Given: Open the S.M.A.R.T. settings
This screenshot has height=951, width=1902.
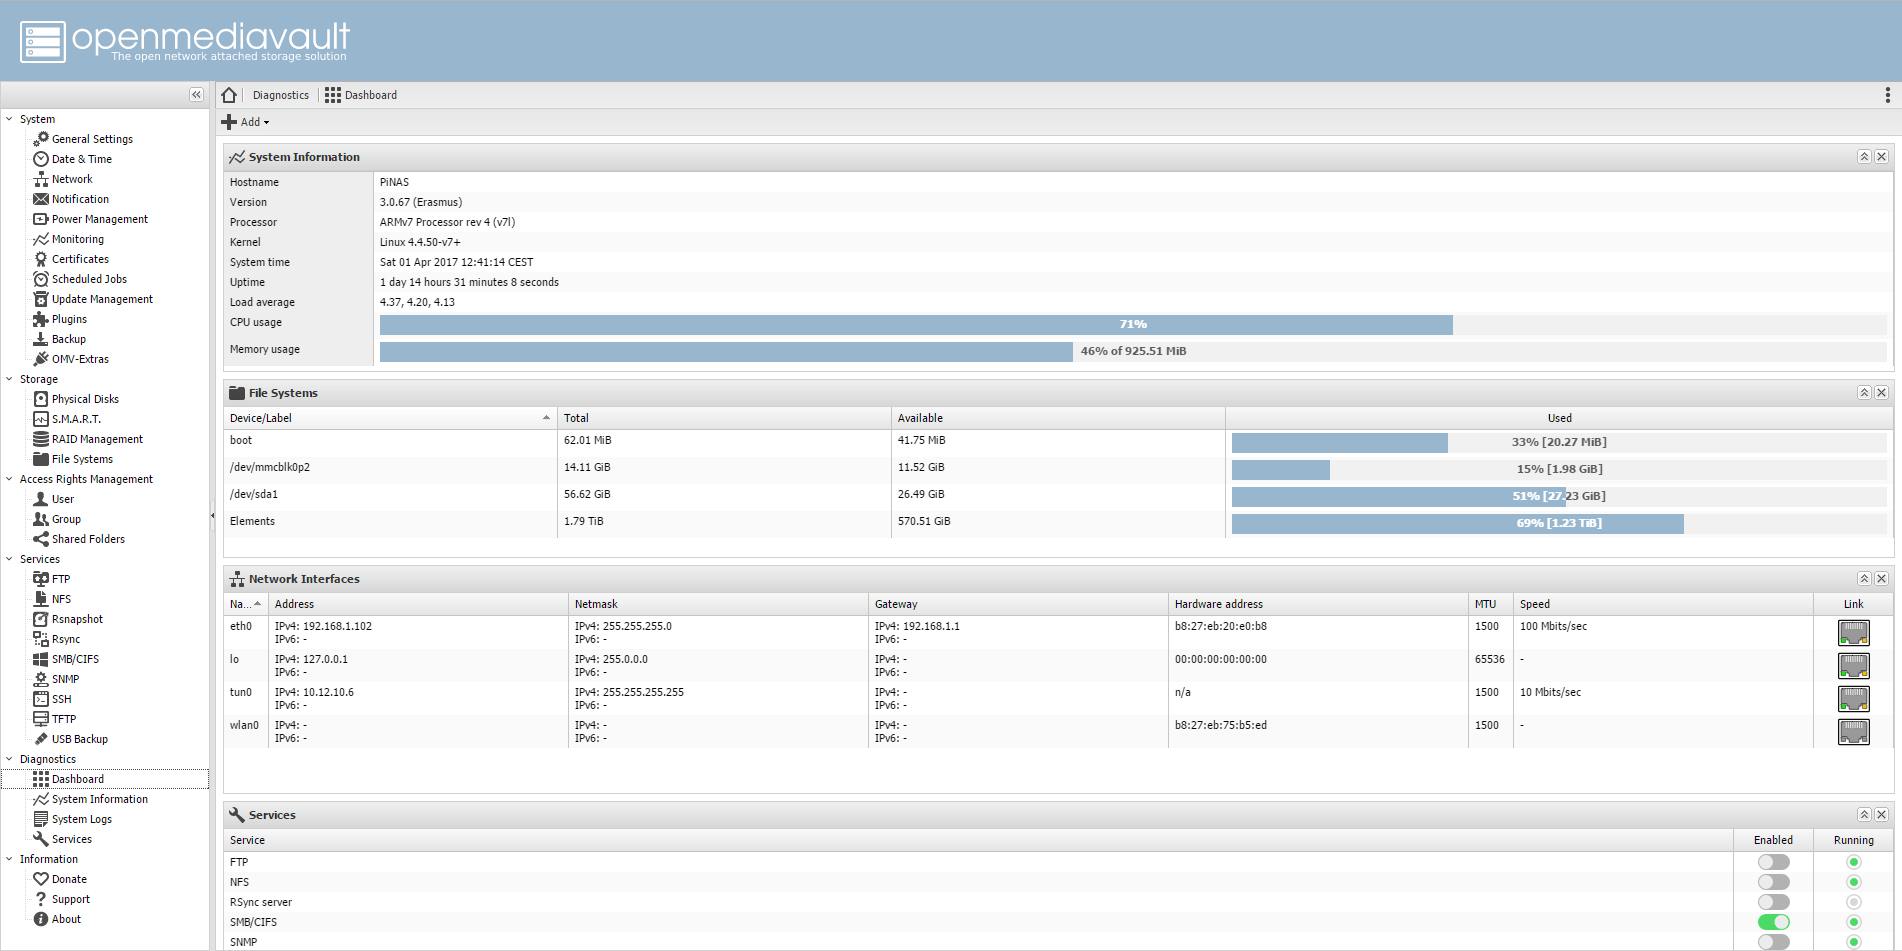Looking at the screenshot, I should pos(76,418).
